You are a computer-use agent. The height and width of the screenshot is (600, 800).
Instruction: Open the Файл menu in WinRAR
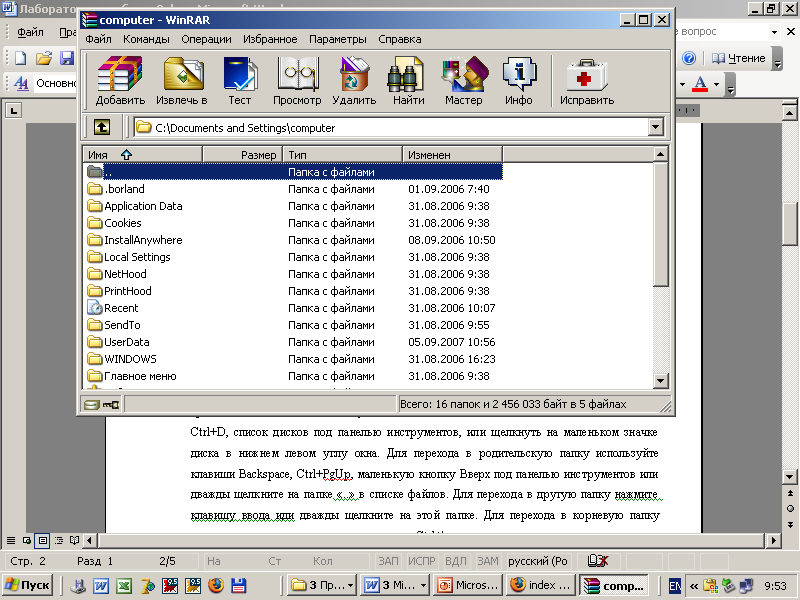coord(98,39)
